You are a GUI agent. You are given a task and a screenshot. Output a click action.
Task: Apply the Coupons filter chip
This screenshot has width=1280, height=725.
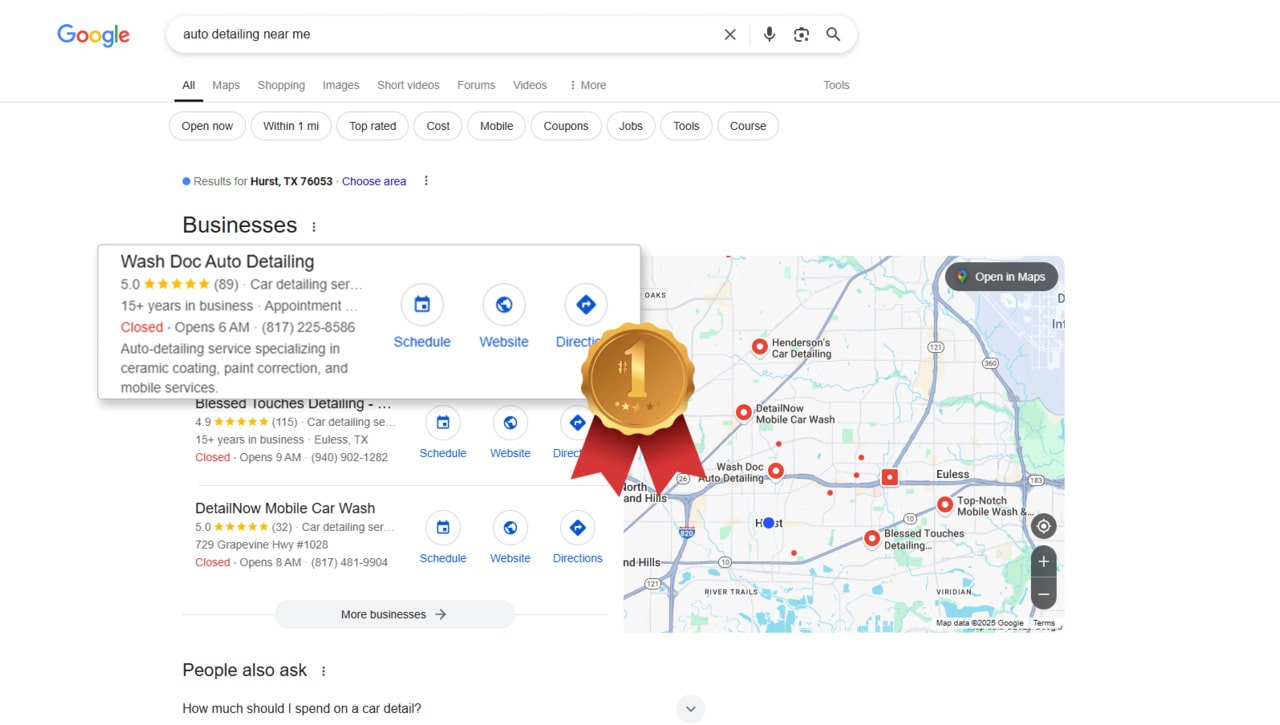point(566,126)
